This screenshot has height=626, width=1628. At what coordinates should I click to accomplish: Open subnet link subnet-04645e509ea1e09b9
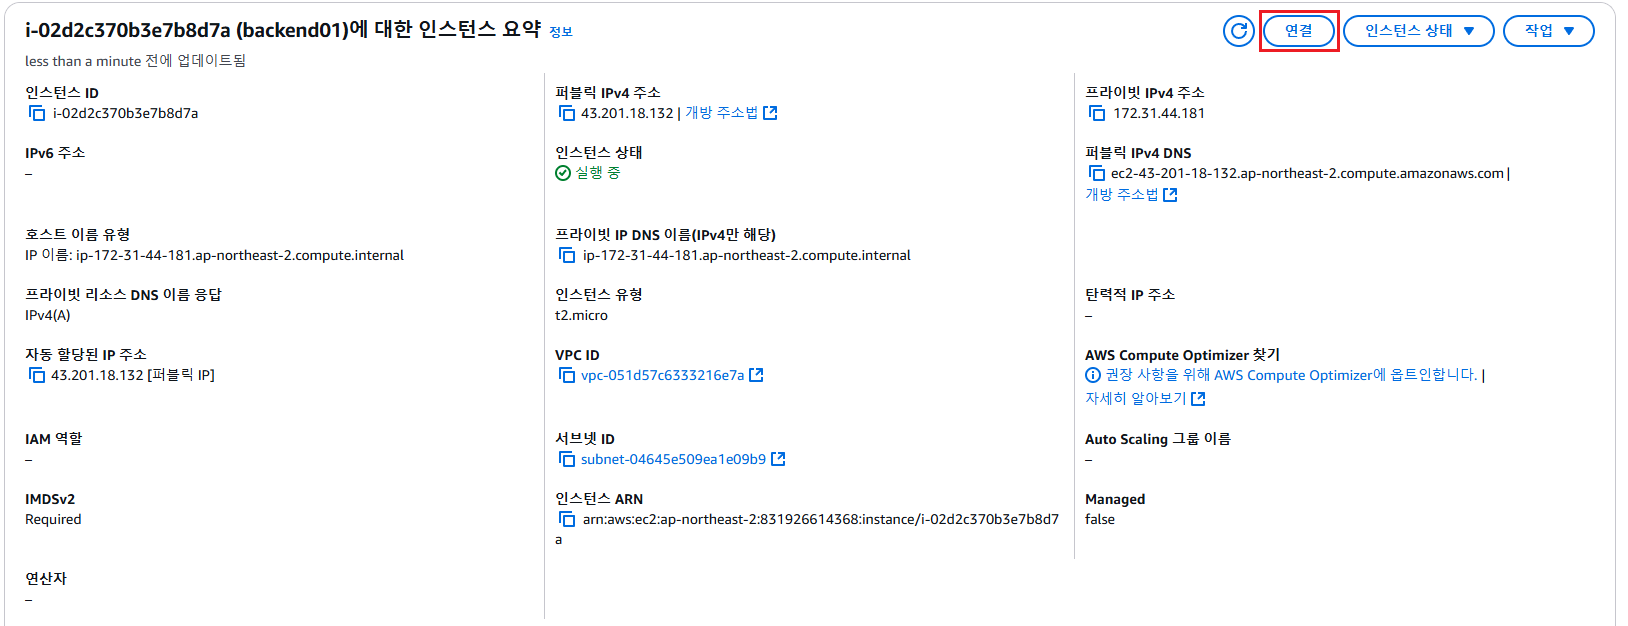click(673, 459)
